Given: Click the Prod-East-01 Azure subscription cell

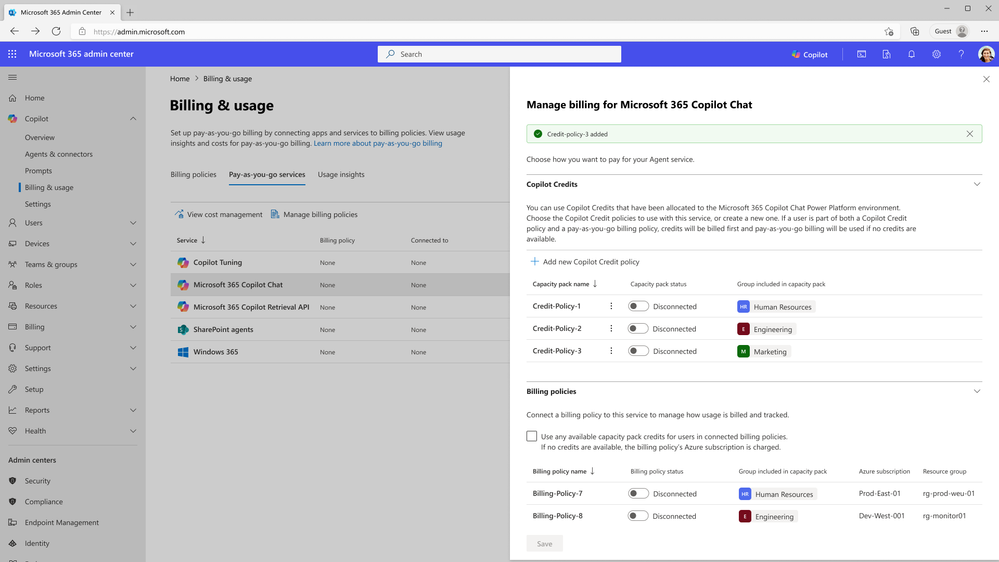Looking at the screenshot, I should pyautogui.click(x=879, y=493).
